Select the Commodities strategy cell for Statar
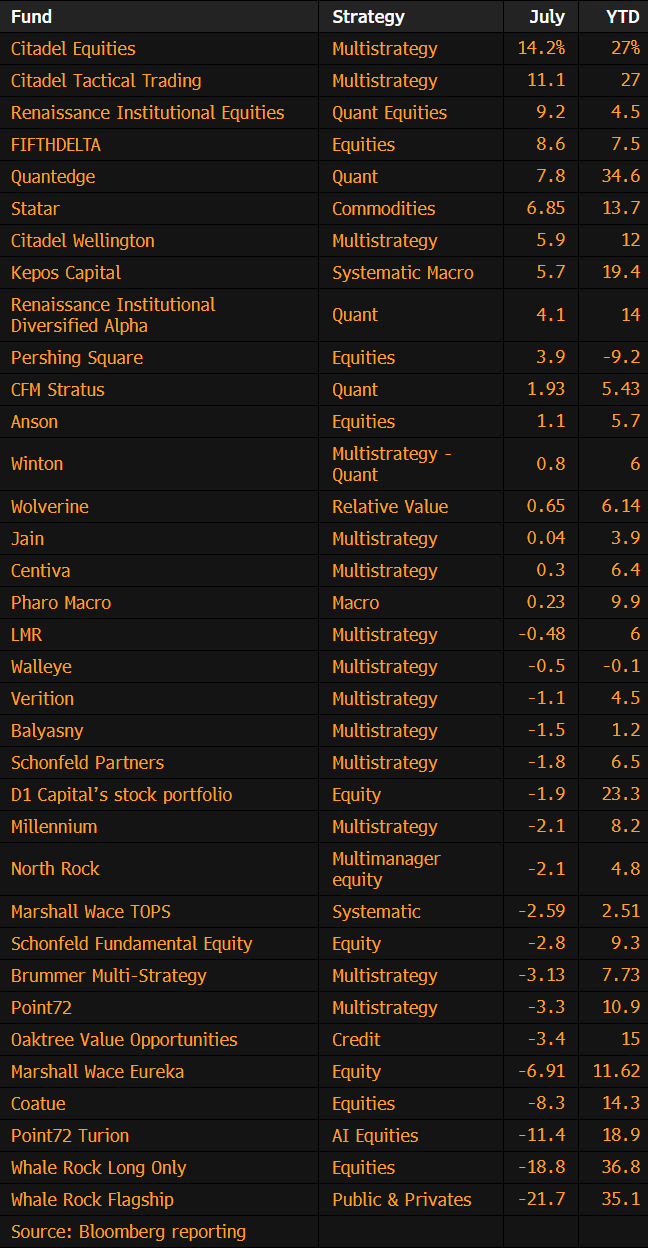 tap(384, 209)
